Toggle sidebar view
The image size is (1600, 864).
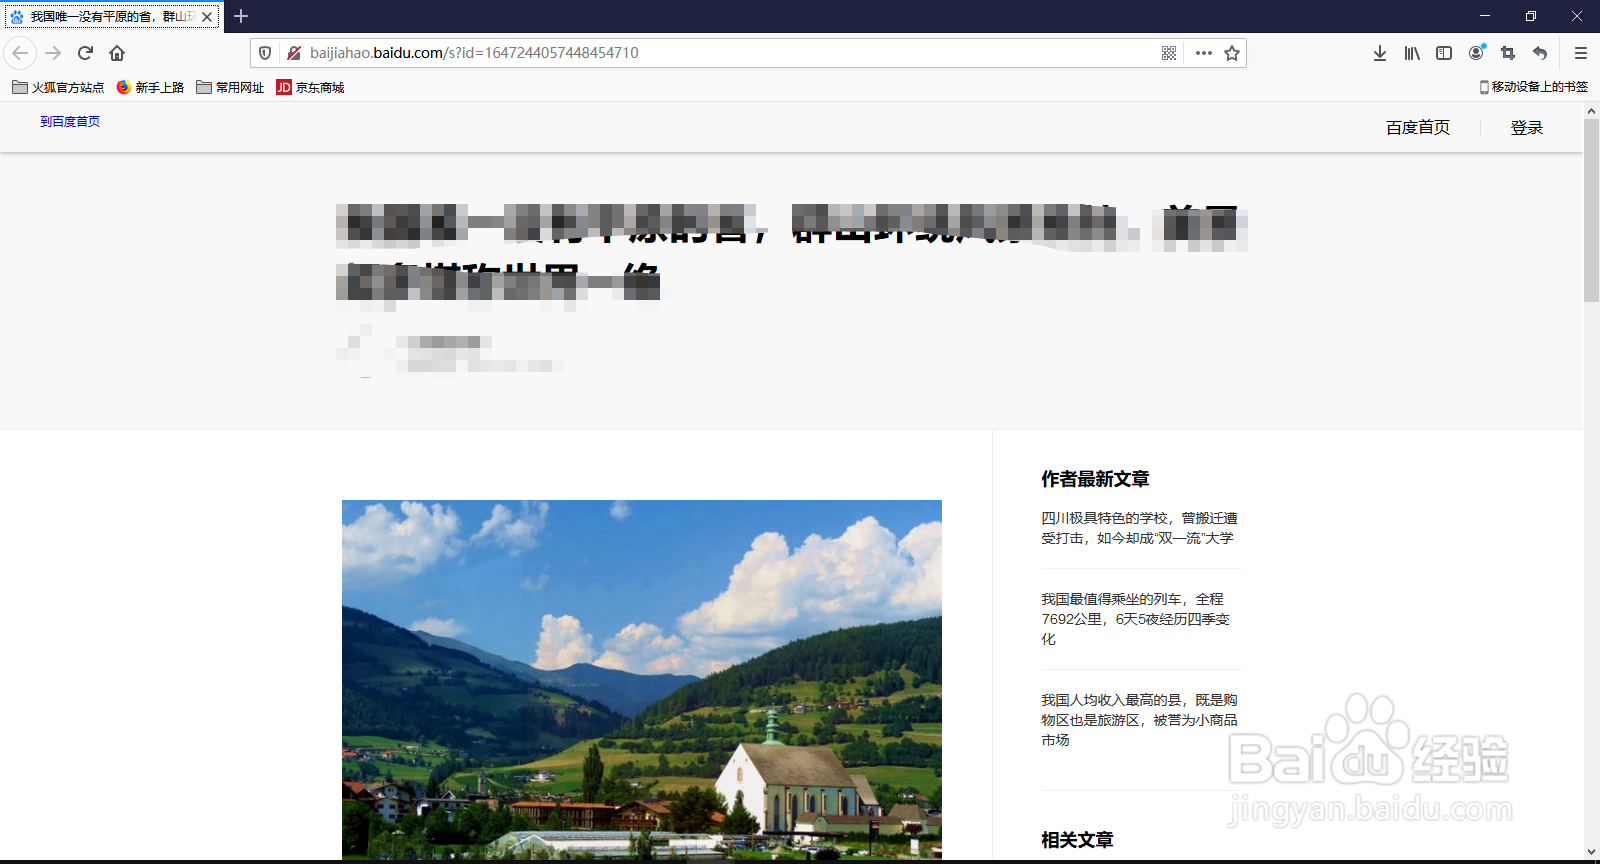pyautogui.click(x=1444, y=53)
